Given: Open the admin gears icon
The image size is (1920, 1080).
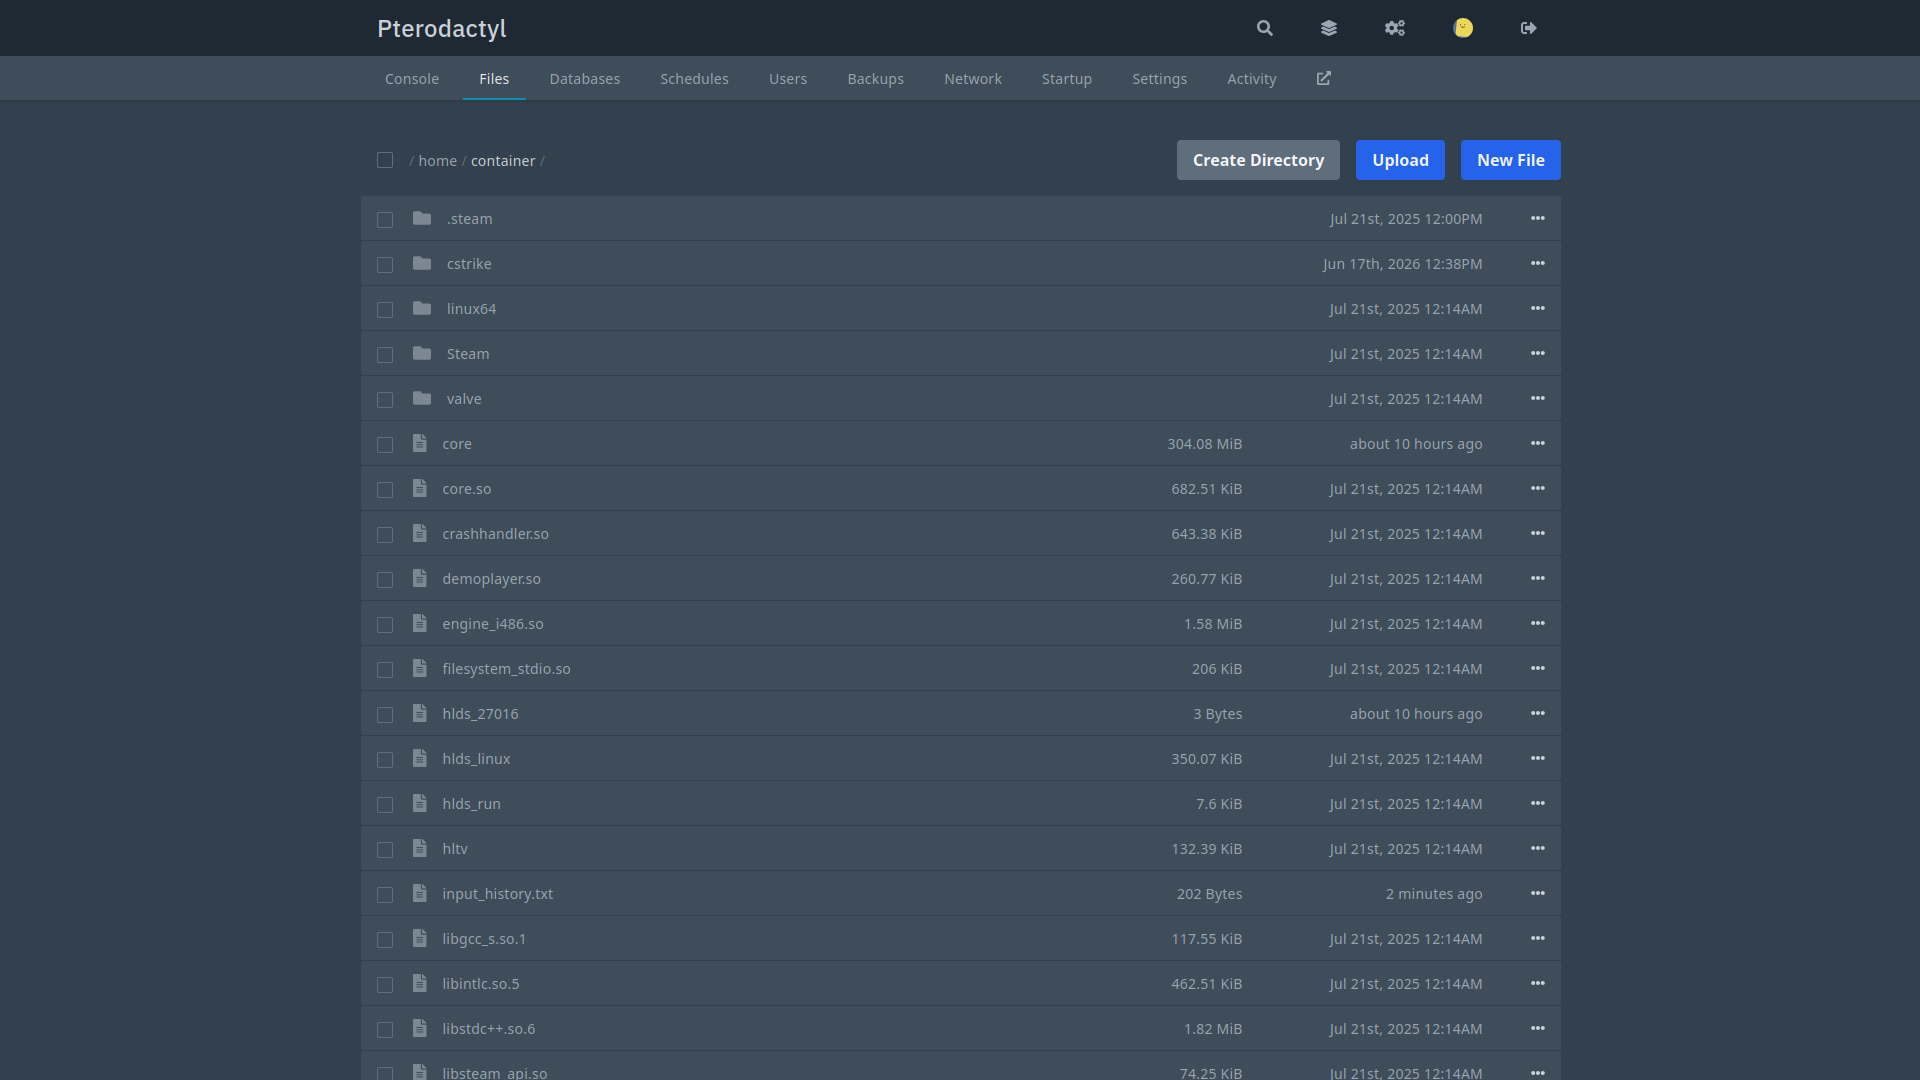Looking at the screenshot, I should 1395,28.
